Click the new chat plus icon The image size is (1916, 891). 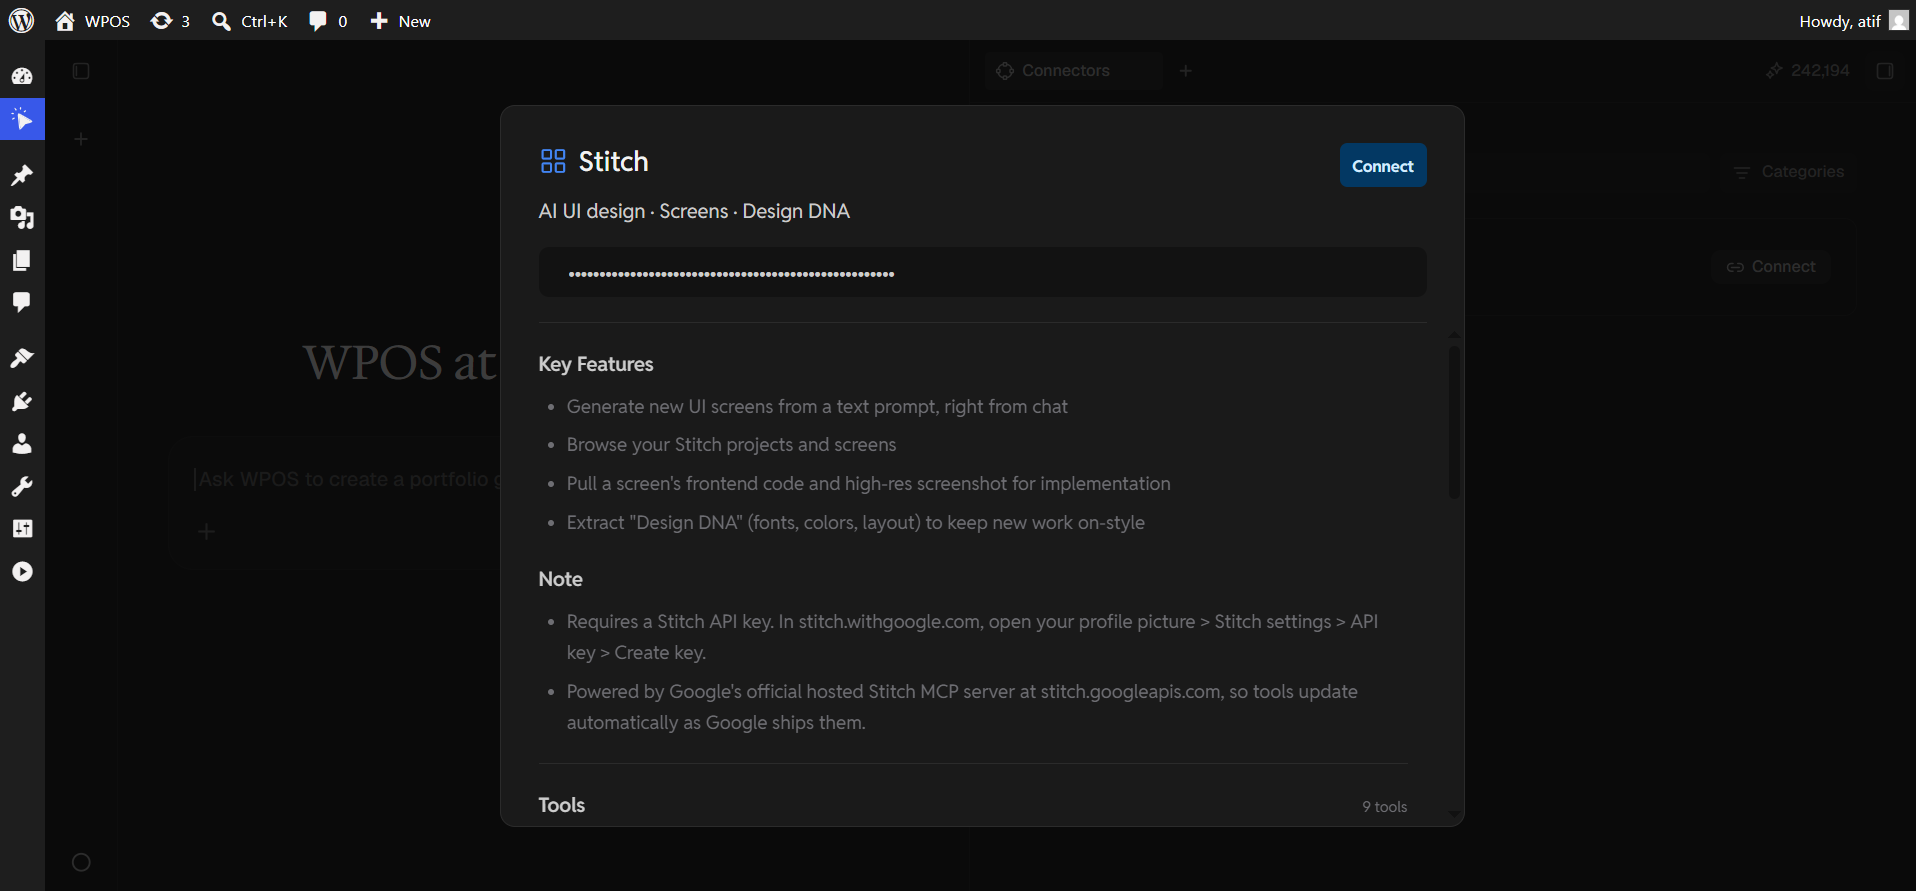[x=82, y=139]
